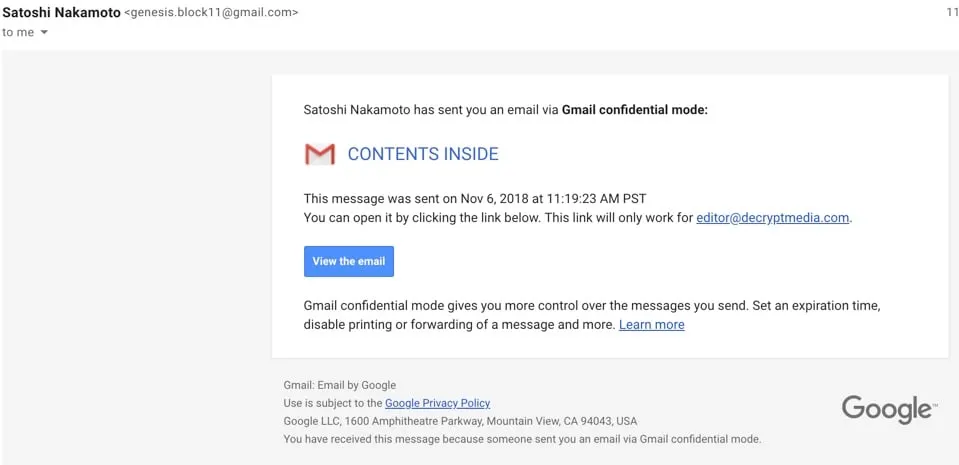Viewport: 959px width, 465px height.
Task: Click the 'Gmail: Email by Google' footer text
Action: (x=339, y=385)
